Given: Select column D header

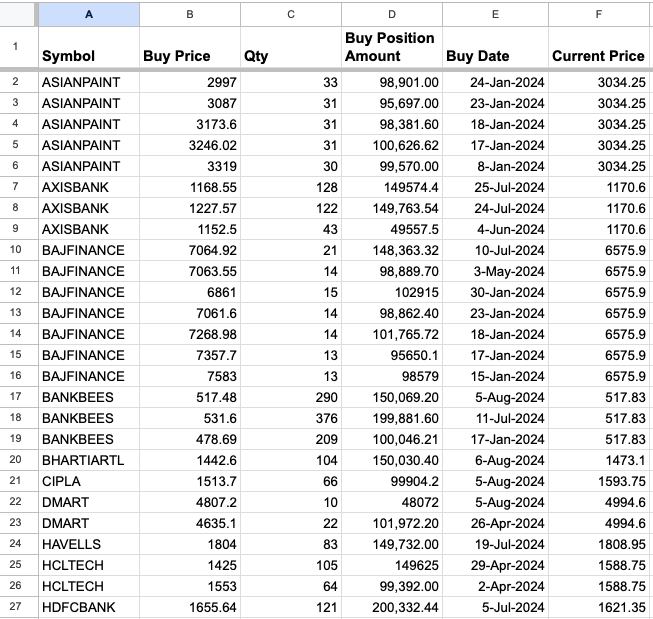Looking at the screenshot, I should [392, 15].
